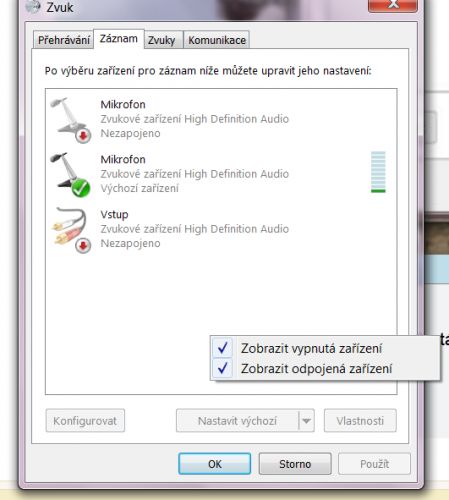
Task: Click the Storno button
Action: tap(295, 464)
